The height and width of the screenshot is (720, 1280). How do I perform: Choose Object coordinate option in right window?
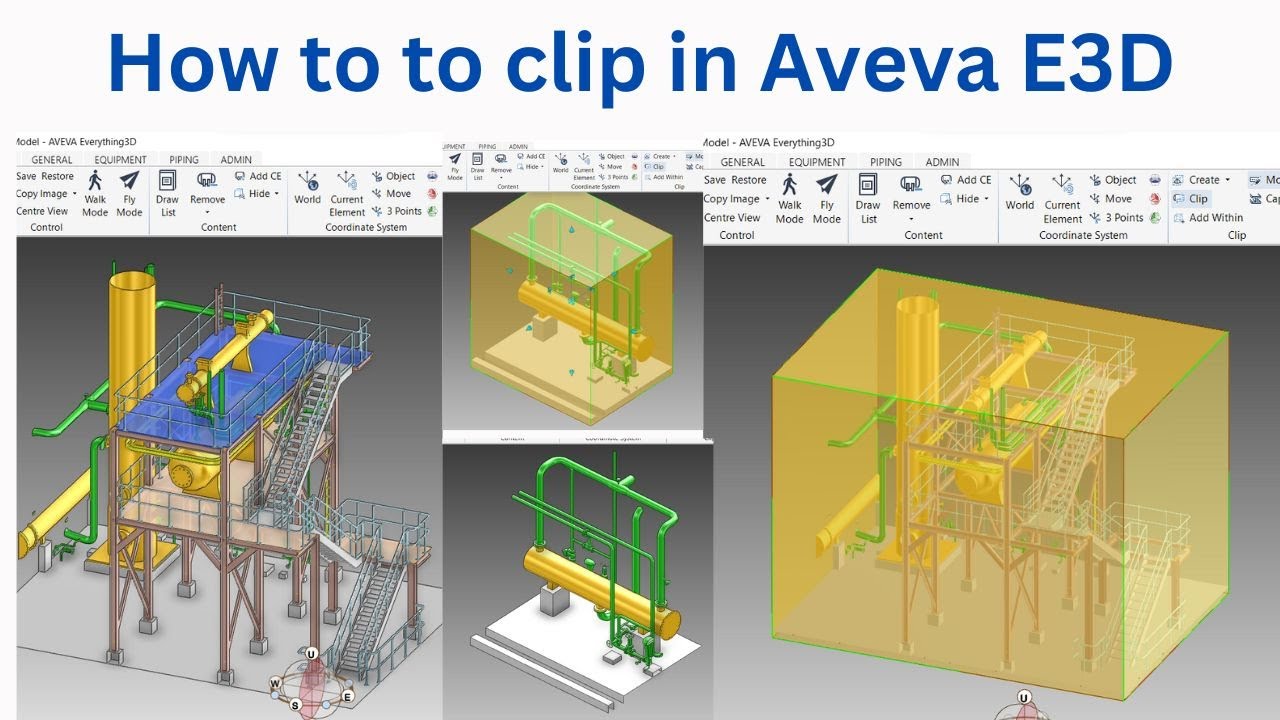(x=1112, y=180)
